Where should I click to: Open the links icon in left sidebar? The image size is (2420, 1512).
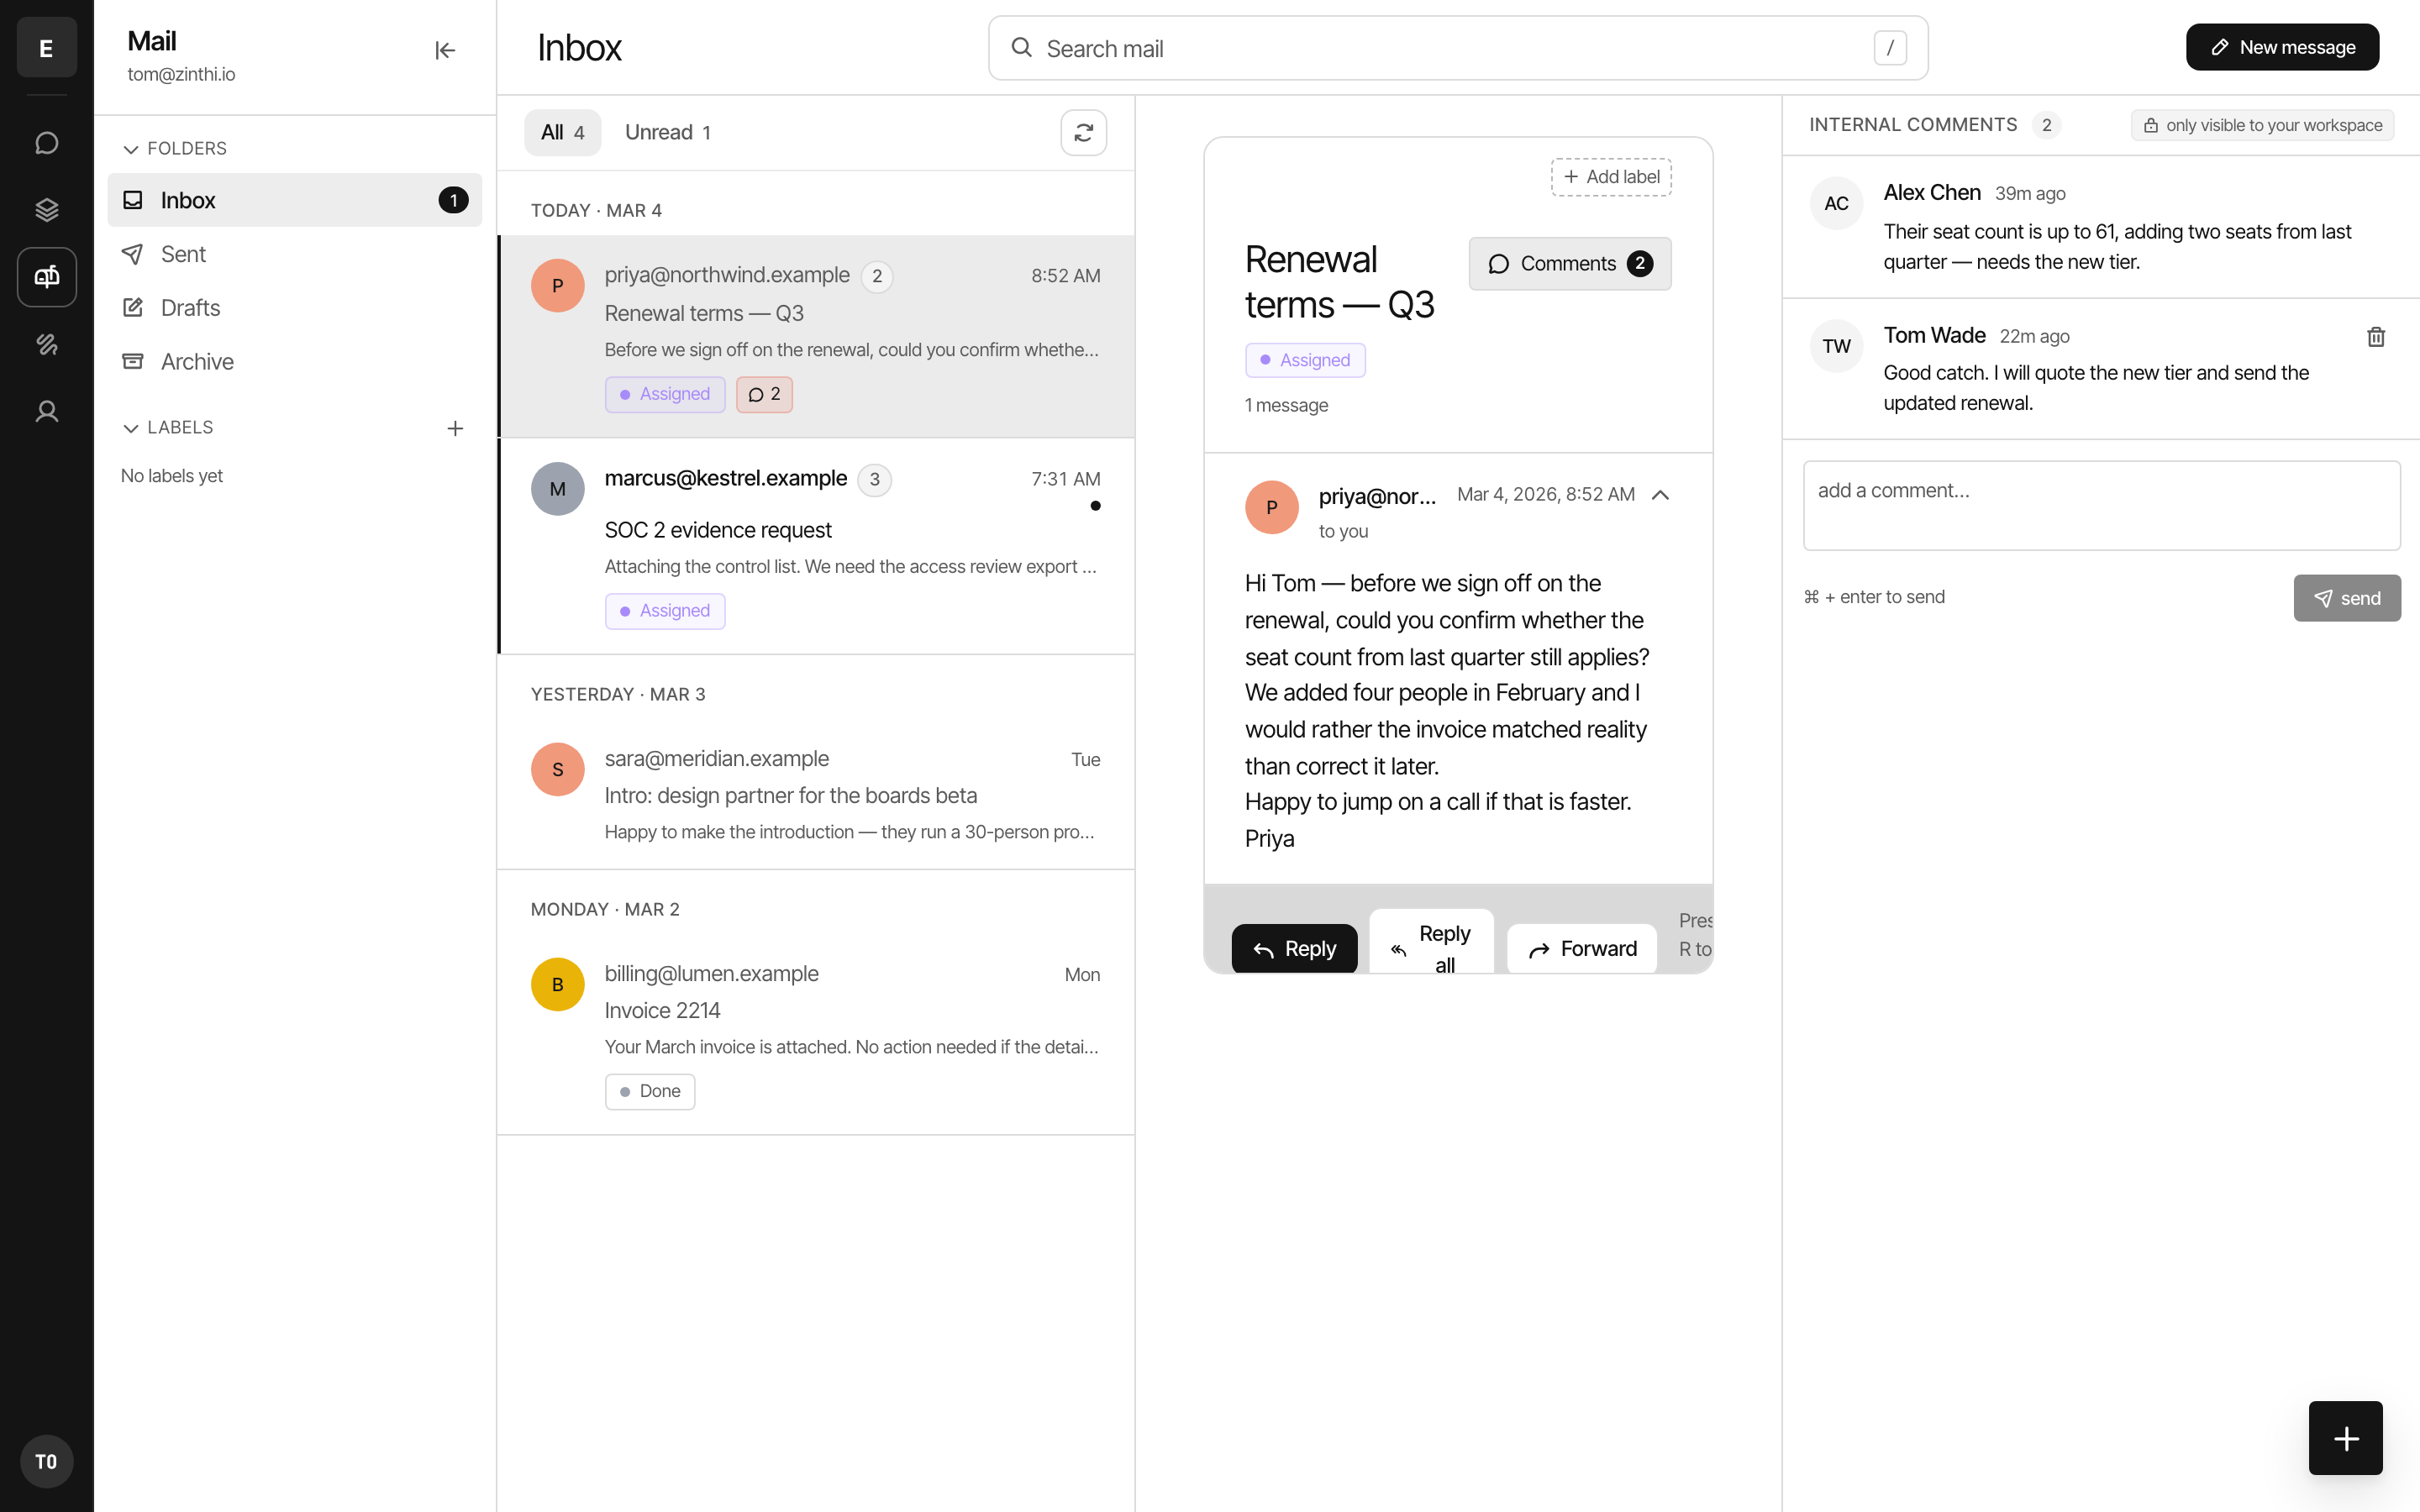(x=46, y=344)
